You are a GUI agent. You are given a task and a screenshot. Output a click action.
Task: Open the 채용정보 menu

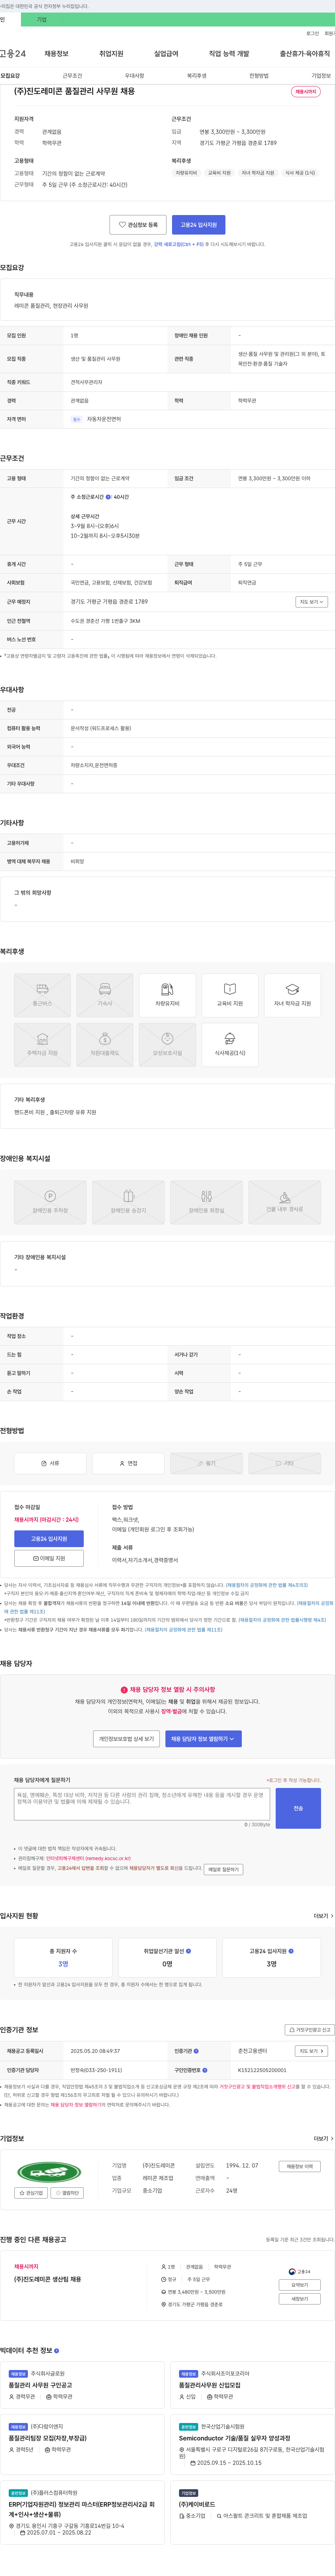(56, 54)
